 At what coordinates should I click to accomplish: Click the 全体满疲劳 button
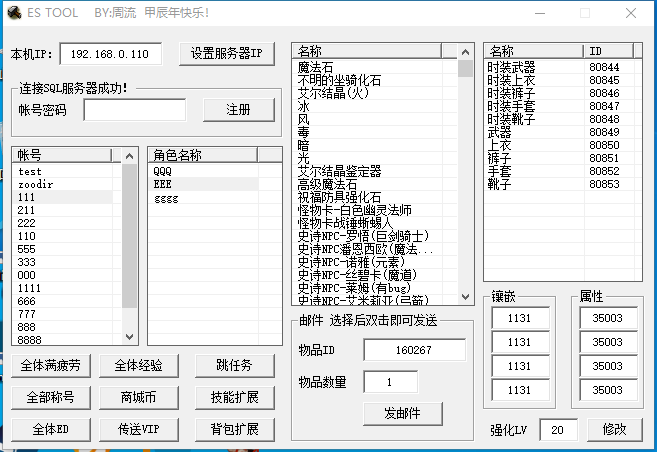pos(51,366)
